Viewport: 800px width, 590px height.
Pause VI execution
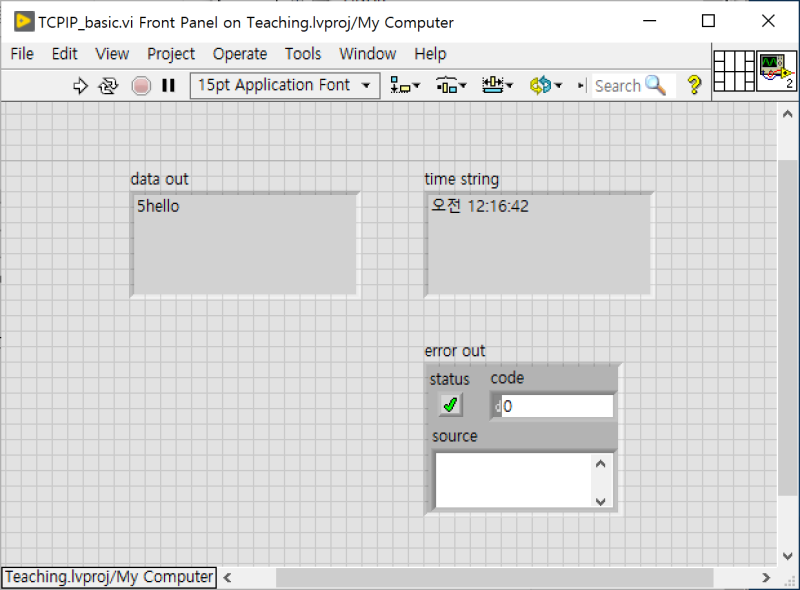[168, 85]
